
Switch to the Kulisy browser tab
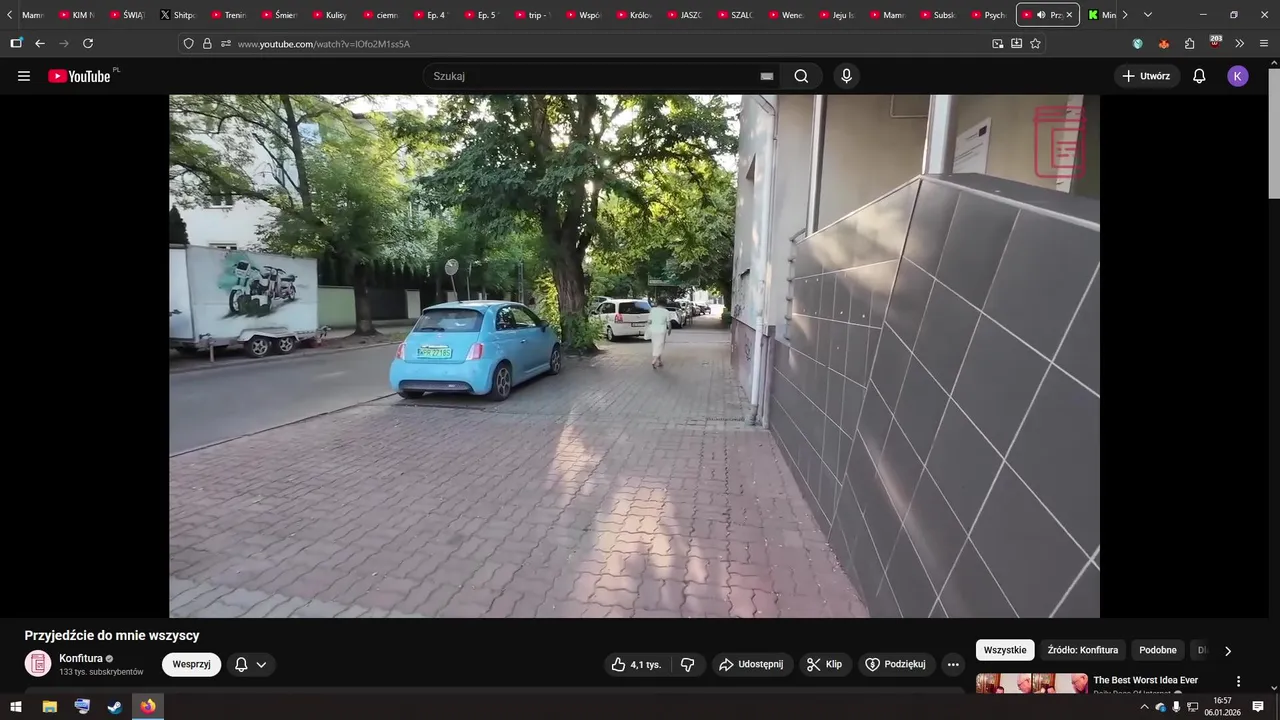pyautogui.click(x=332, y=15)
